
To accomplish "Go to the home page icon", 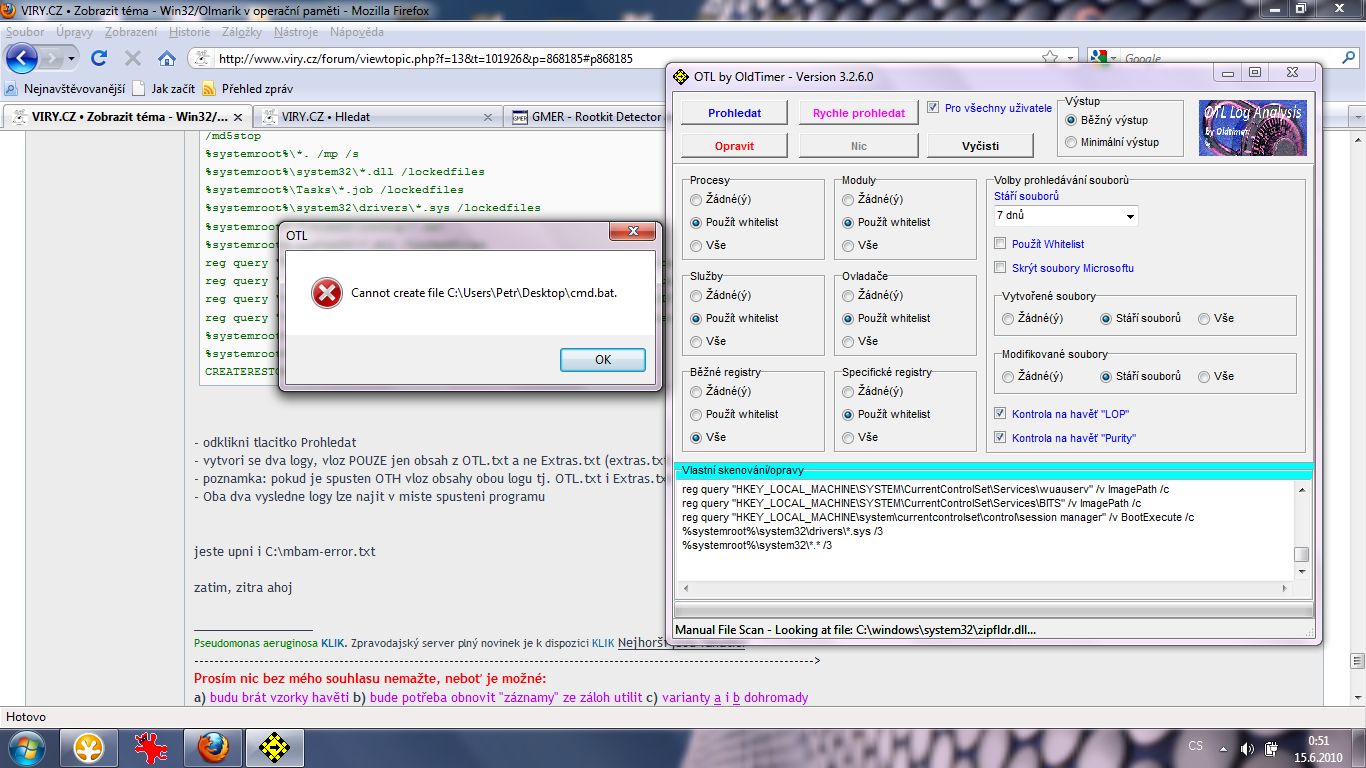I will click(166, 58).
